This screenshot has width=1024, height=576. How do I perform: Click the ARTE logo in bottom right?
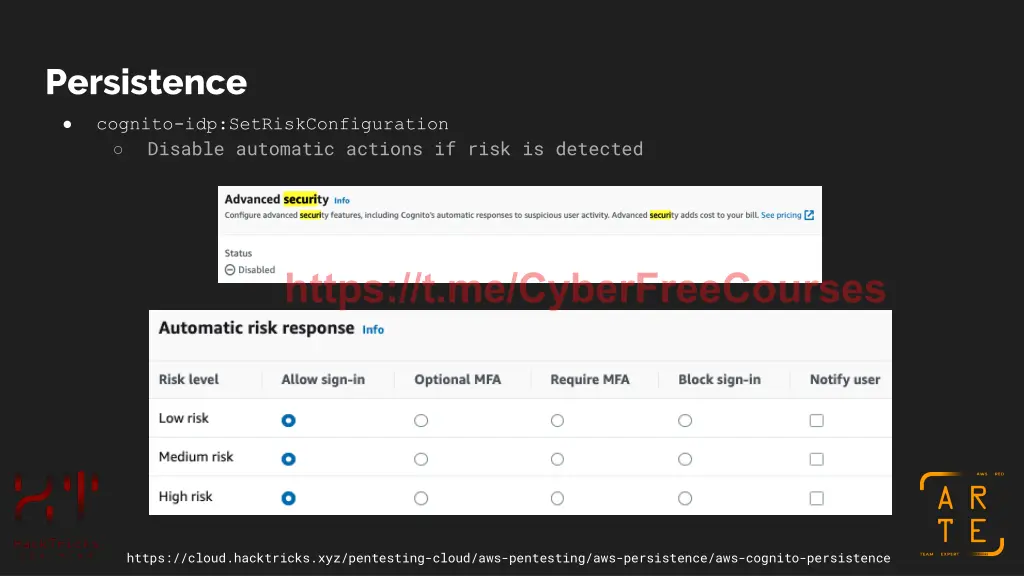click(x=962, y=514)
